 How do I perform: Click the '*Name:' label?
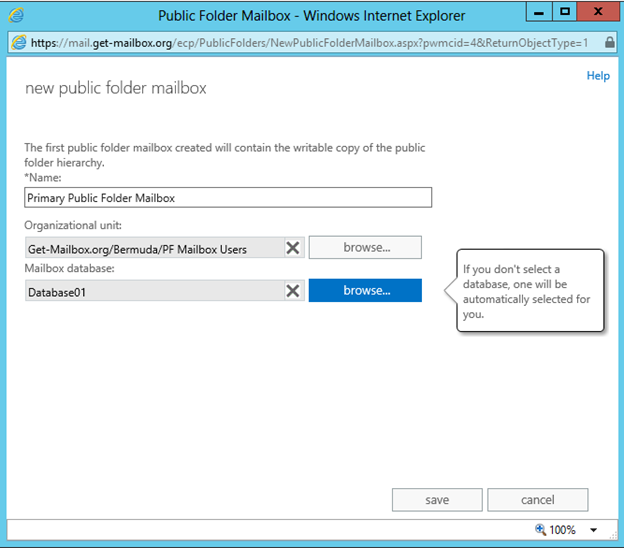[43, 177]
